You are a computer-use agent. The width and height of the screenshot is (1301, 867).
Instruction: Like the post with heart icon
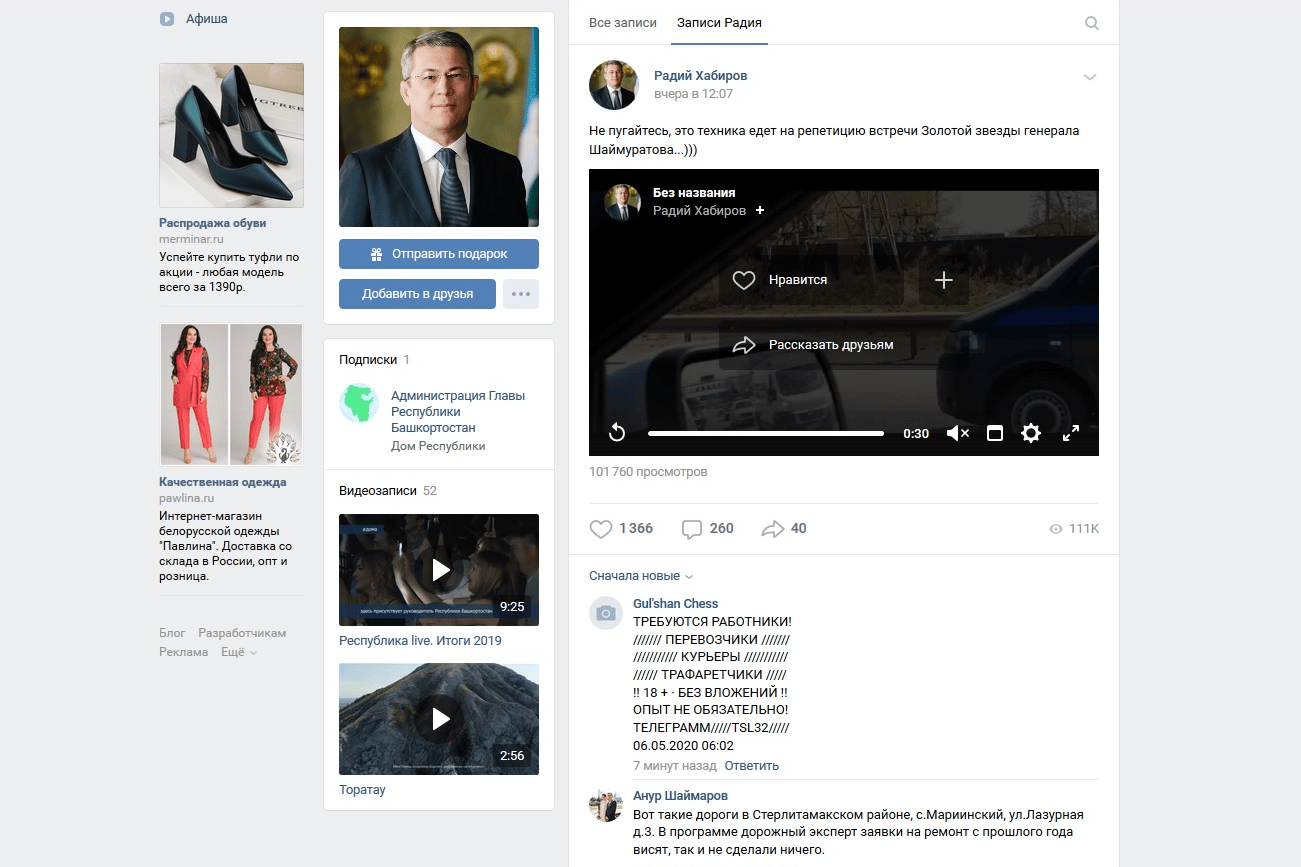tap(601, 529)
